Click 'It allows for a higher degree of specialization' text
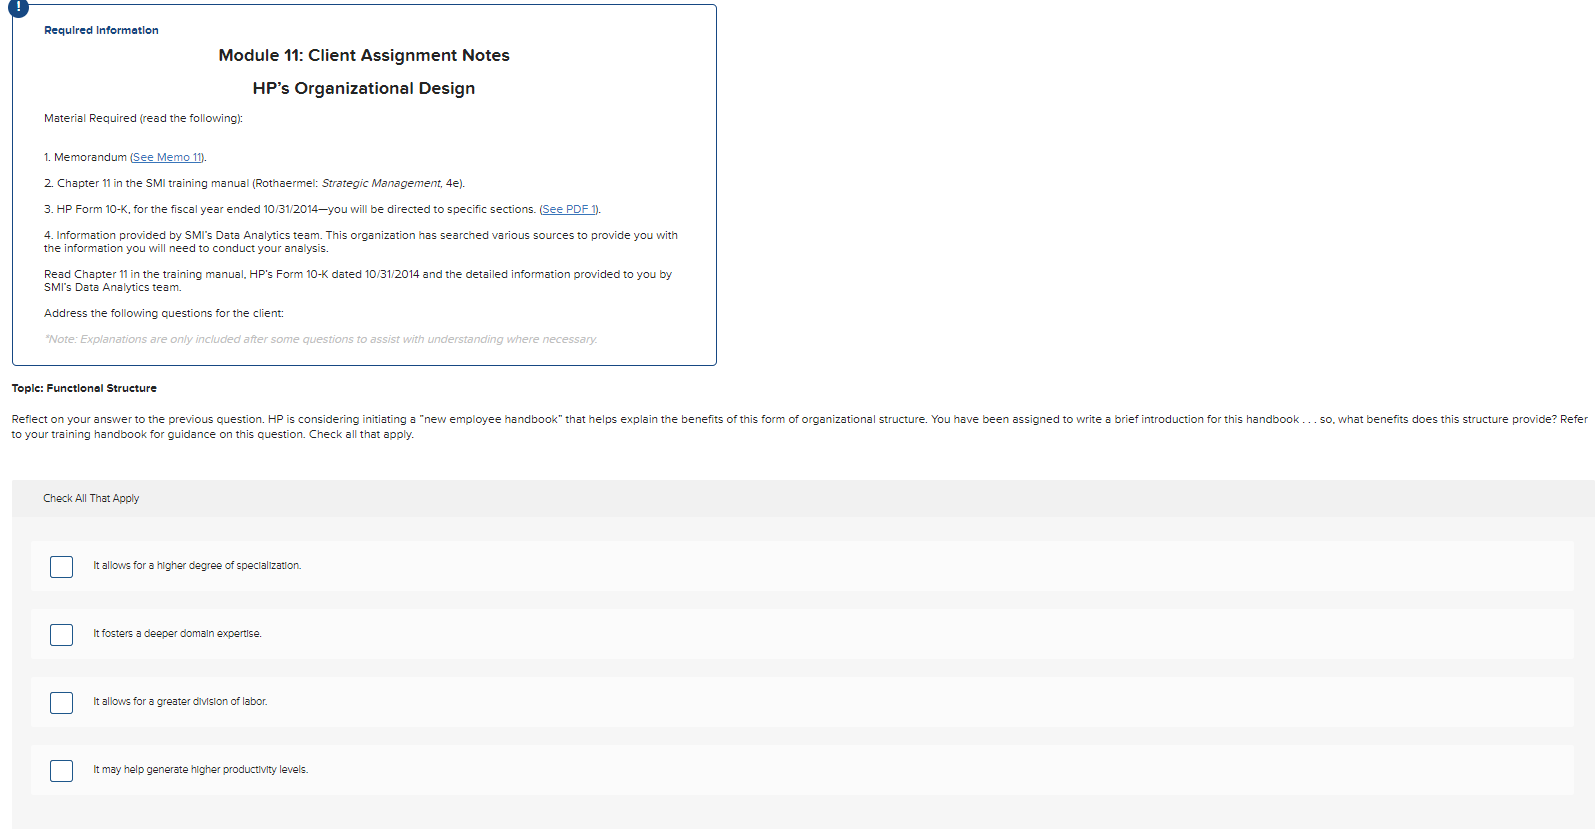This screenshot has width=1596, height=829. 197,566
